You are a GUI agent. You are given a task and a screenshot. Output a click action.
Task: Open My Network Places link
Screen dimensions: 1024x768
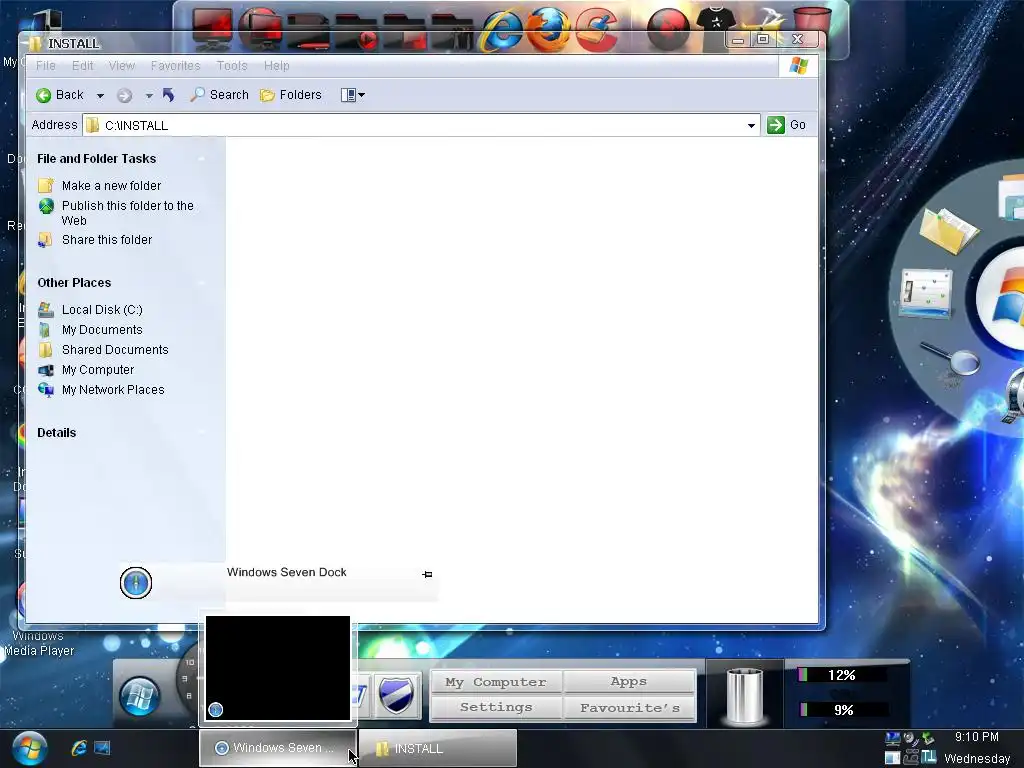pyautogui.click(x=113, y=390)
